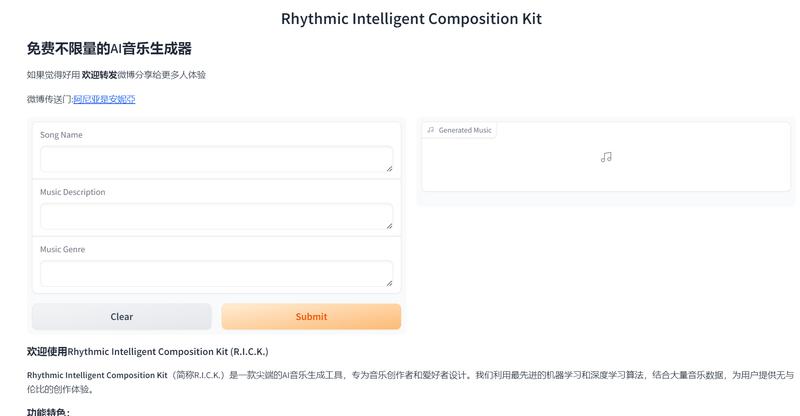Click the Music Genre textbox resize handle
This screenshot has width=800, height=416.
(x=389, y=283)
